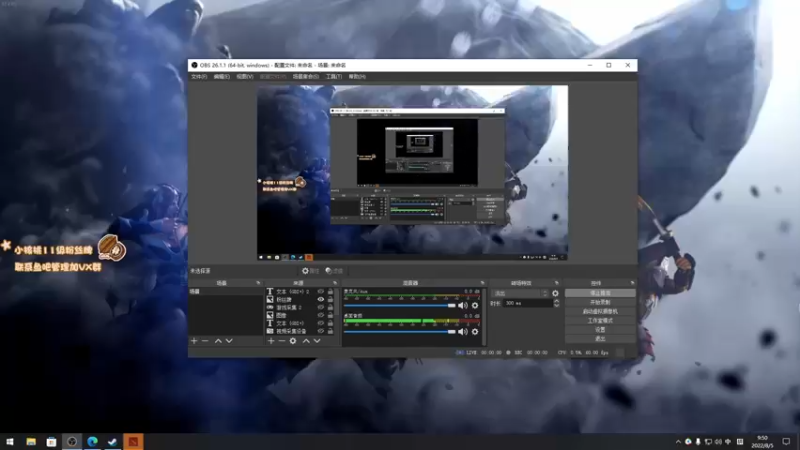The height and width of the screenshot is (450, 800).
Task: Open Microsoft Store from the taskbar
Action: 52,441
